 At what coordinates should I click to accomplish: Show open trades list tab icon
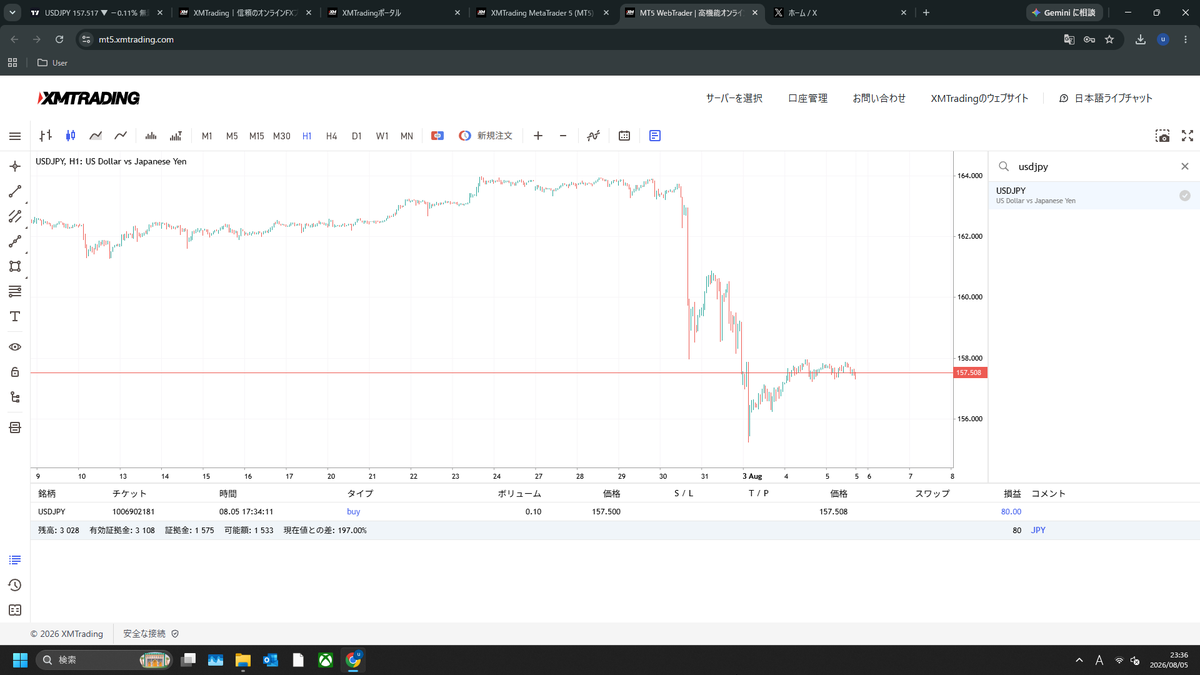tap(15, 560)
